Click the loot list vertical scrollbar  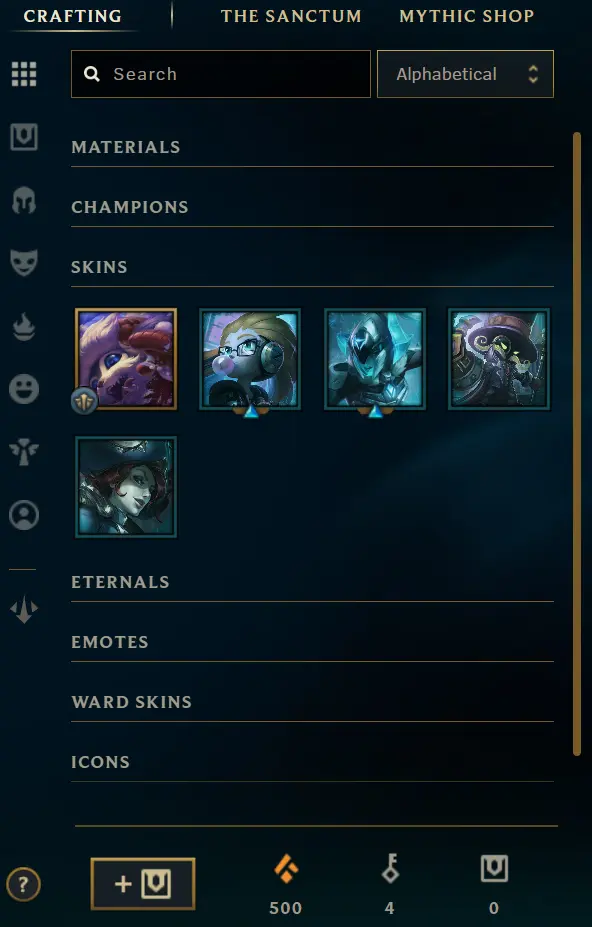[577, 443]
